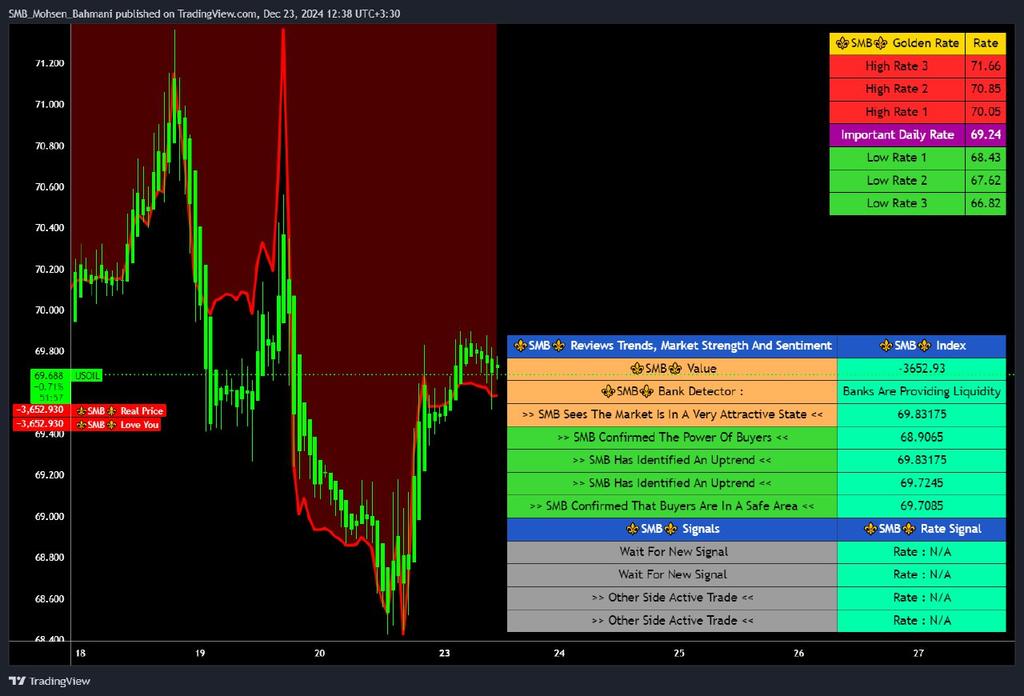Click the 68.43 rate value
Viewport: 1024px width, 696px height.
985,157
